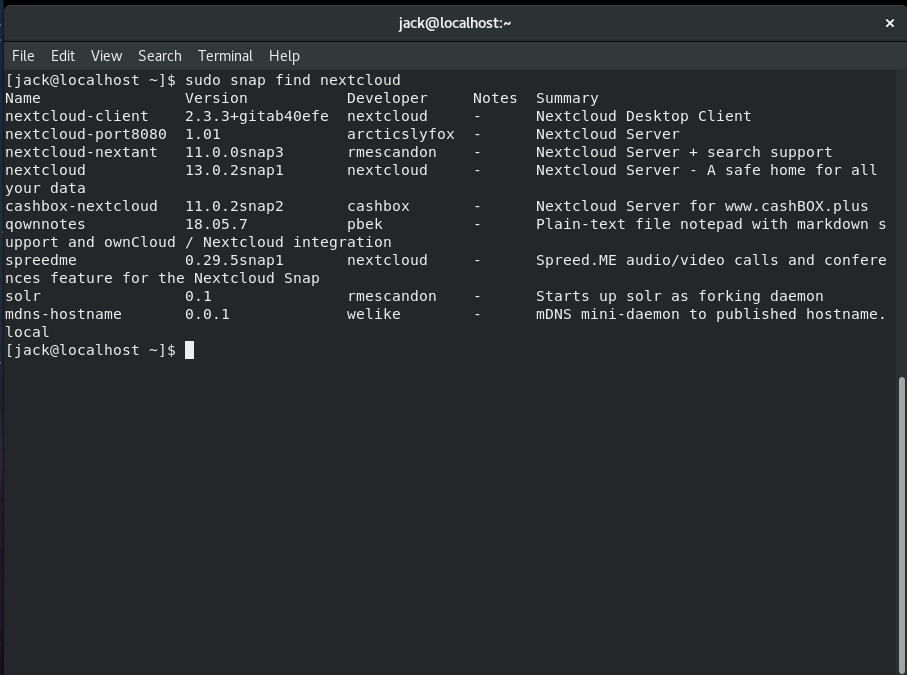The height and width of the screenshot is (675, 907).
Task: Close the terminal window with X icon
Action: 889,23
